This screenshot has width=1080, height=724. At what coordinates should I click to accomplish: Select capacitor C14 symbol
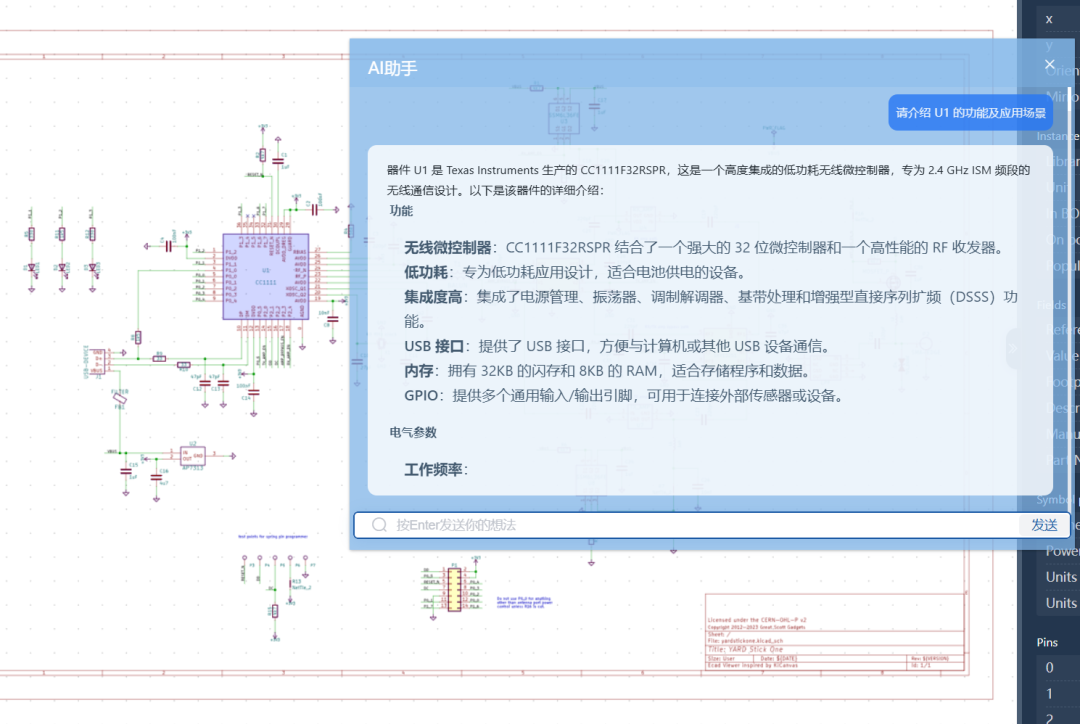pos(253,392)
